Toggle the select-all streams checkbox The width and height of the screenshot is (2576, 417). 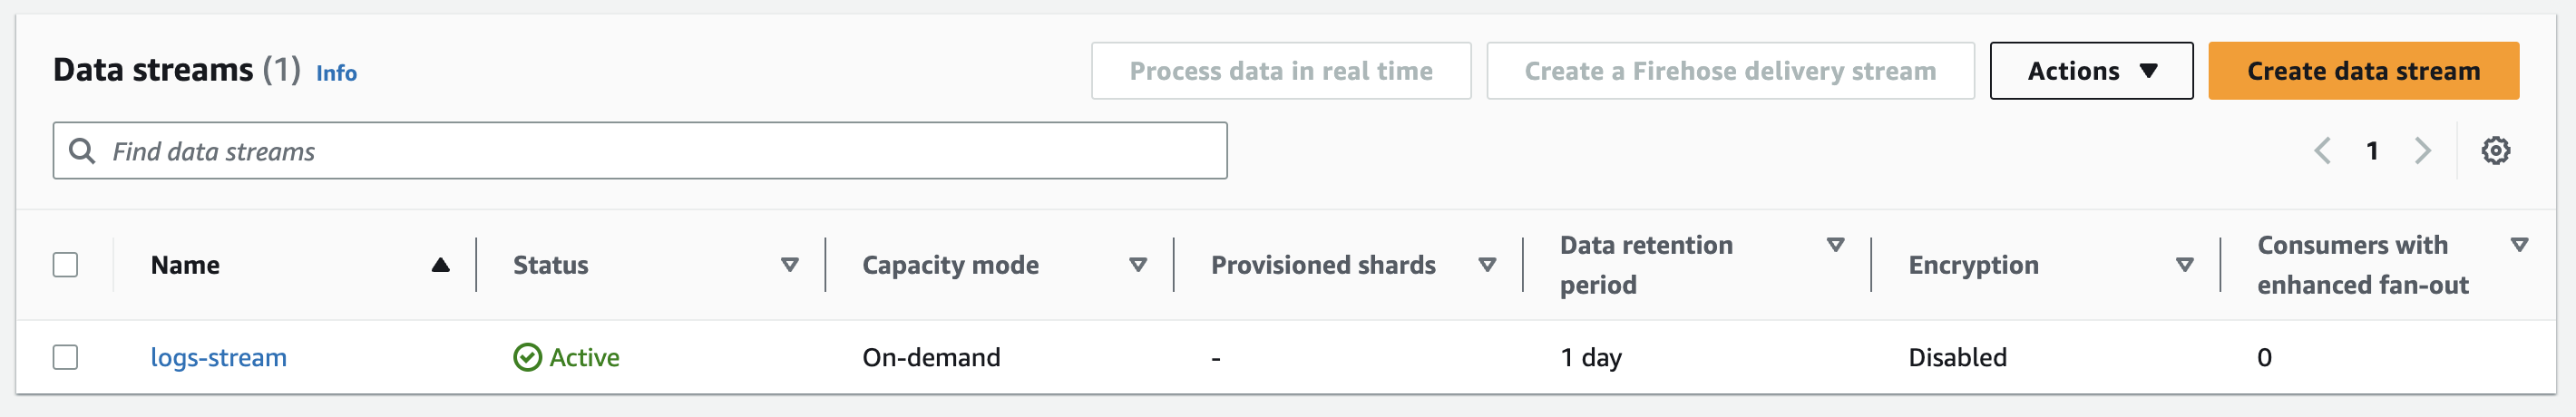pos(66,265)
